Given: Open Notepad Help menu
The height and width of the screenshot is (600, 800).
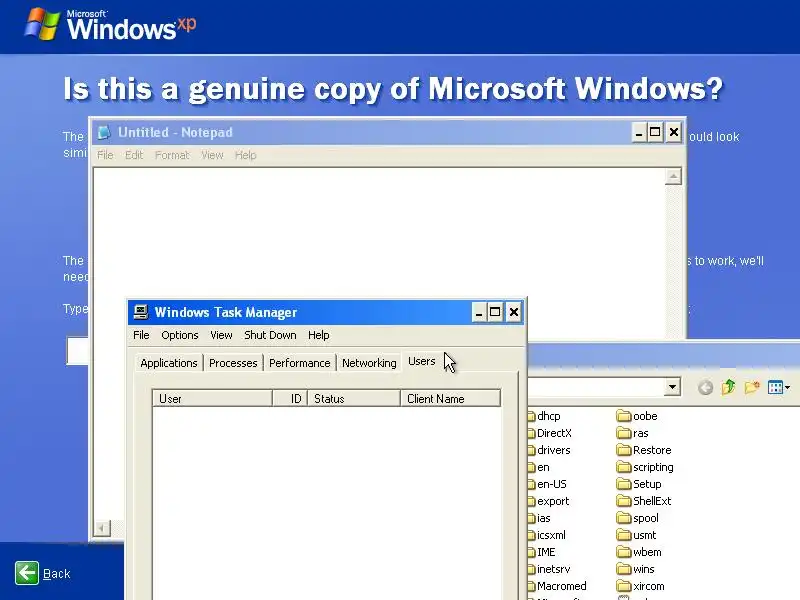Looking at the screenshot, I should pos(245,155).
